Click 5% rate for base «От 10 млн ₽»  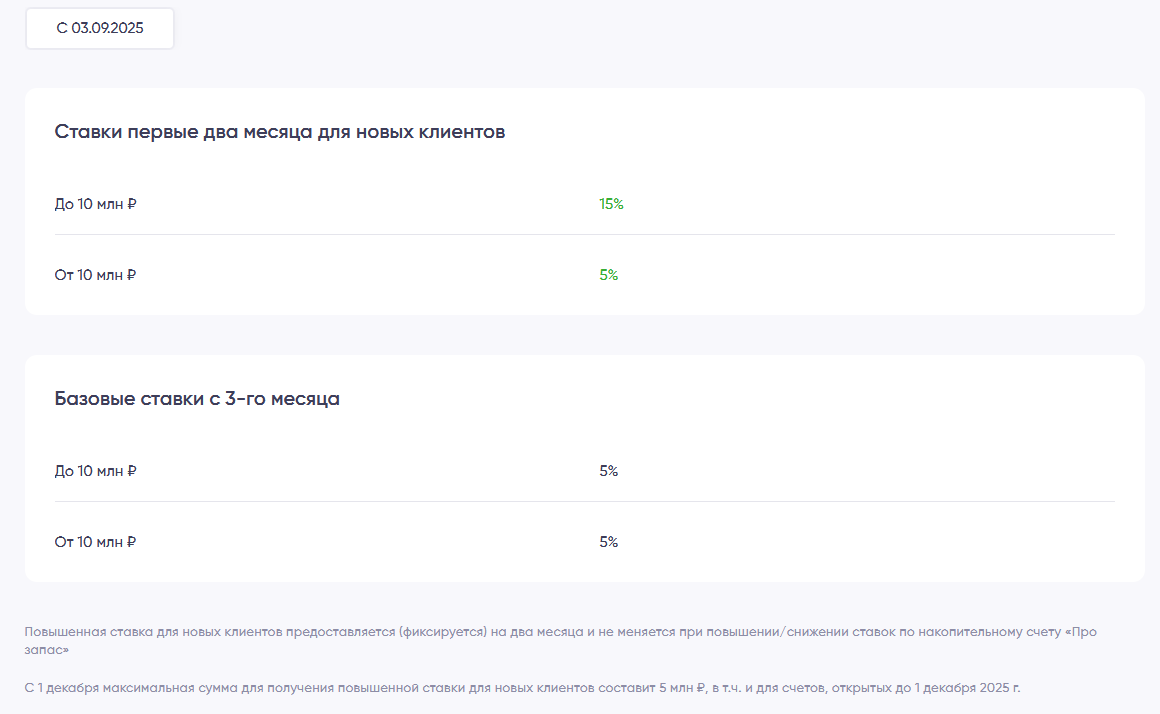pos(609,542)
